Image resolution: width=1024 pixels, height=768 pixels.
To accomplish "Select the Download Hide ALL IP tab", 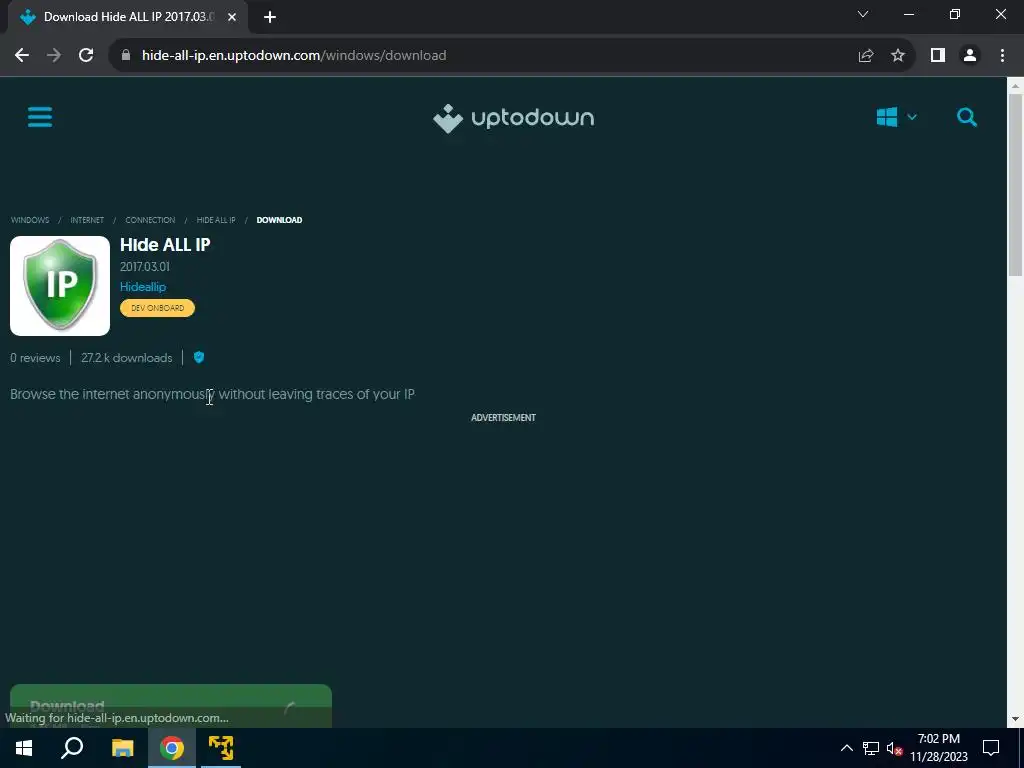I will point(127,17).
